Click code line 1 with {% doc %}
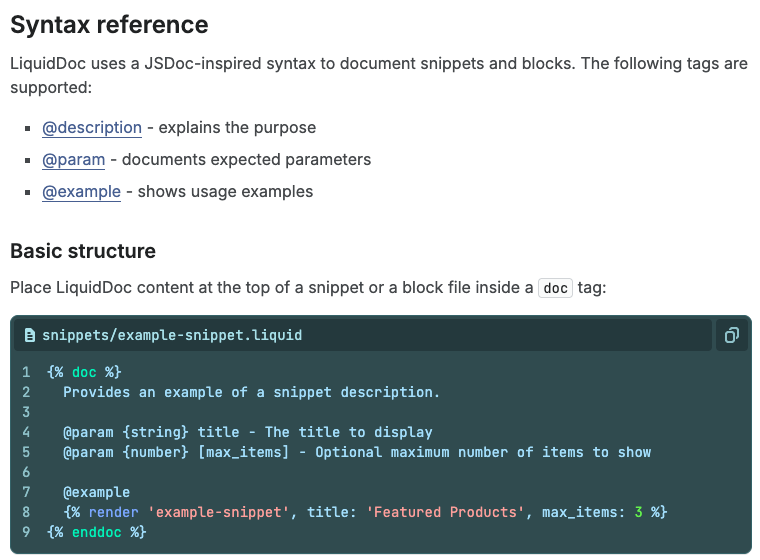This screenshot has height=560, width=760. (84, 372)
